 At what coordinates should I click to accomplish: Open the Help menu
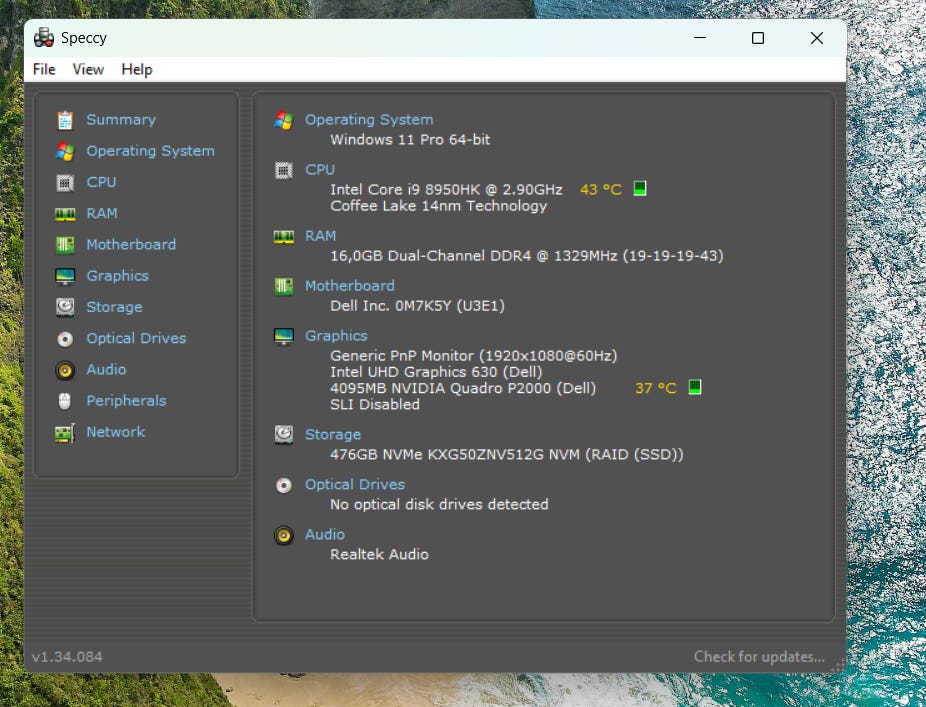tap(137, 70)
